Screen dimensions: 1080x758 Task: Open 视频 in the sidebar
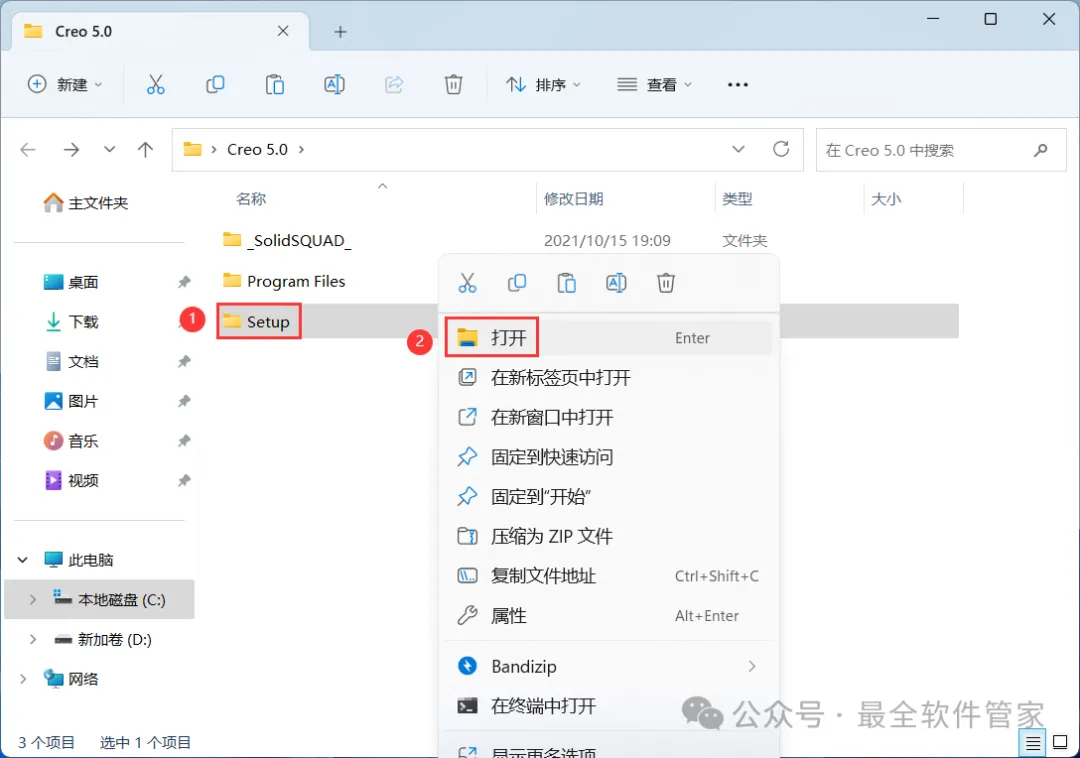coord(72,481)
